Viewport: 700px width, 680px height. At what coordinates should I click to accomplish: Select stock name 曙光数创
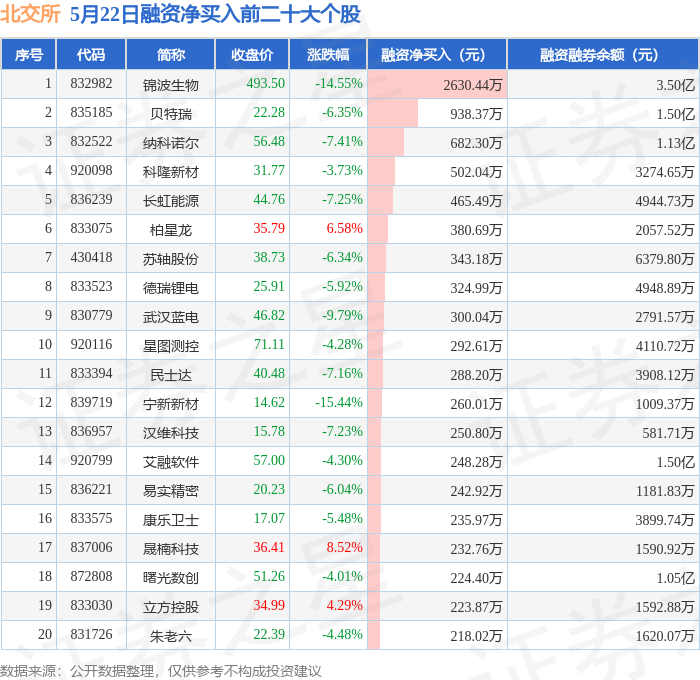[x=171, y=578]
